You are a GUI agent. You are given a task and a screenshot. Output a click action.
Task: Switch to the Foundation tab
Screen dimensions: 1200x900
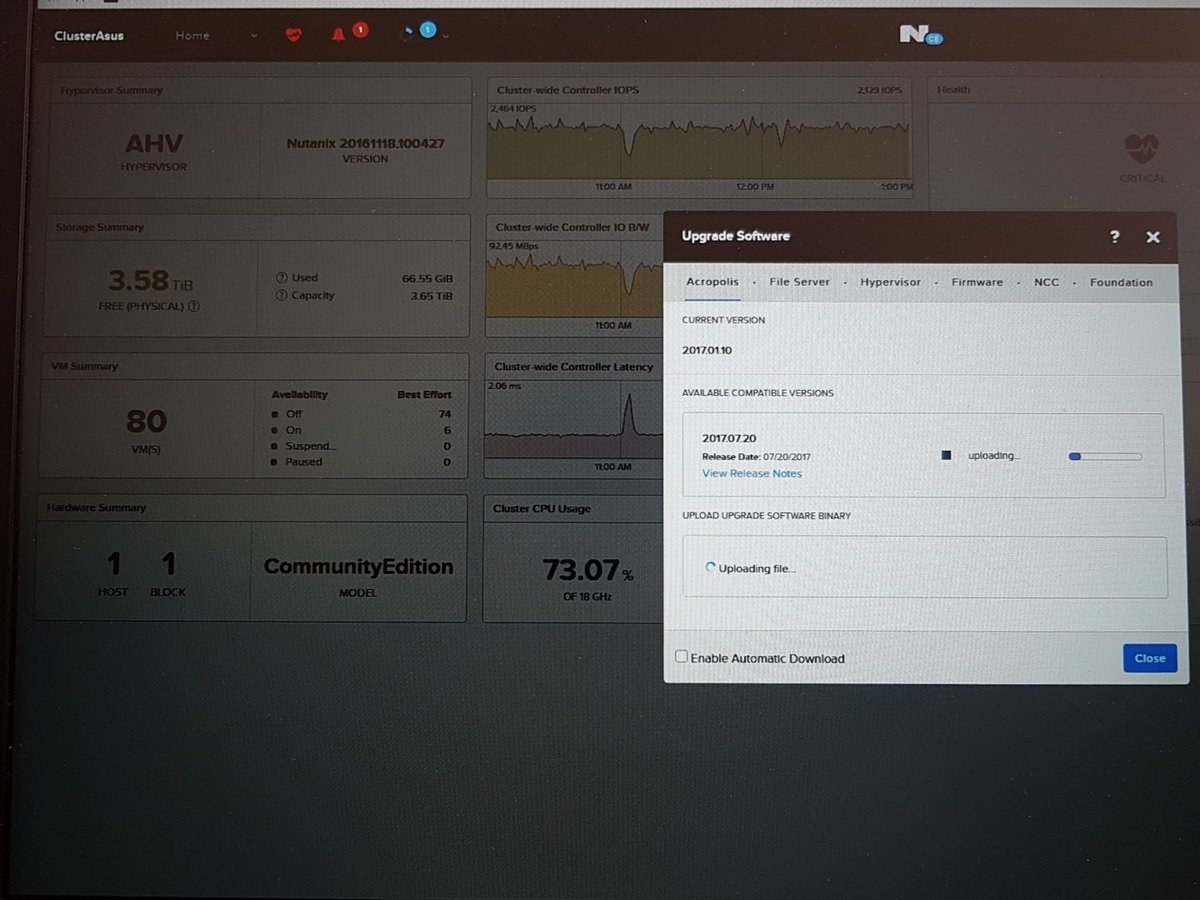click(1121, 282)
